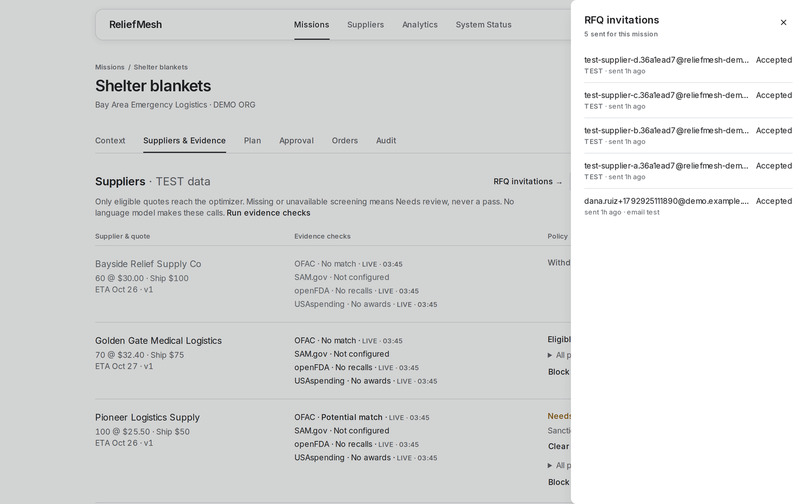The height and width of the screenshot is (504, 806).
Task: Click Accepted status for test-supplier-c
Action: pos(774,95)
